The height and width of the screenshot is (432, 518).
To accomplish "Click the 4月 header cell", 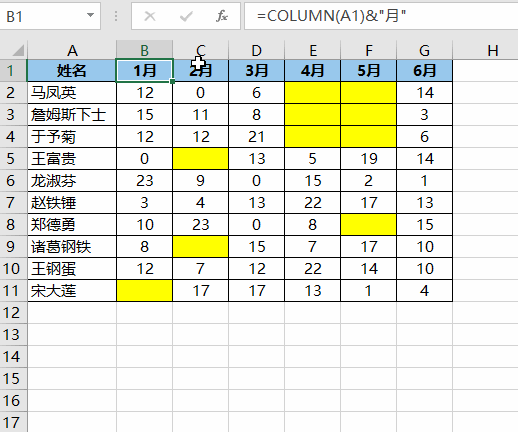I will [312, 71].
